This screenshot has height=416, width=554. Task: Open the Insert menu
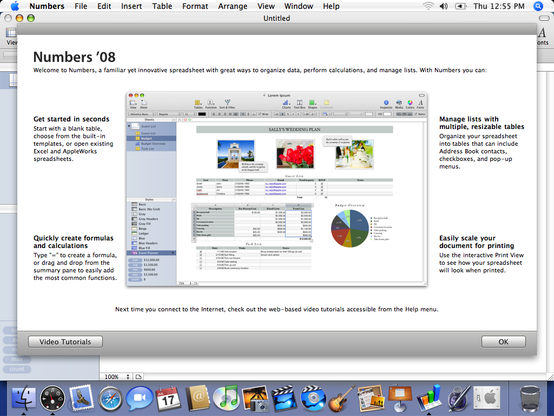tap(131, 6)
